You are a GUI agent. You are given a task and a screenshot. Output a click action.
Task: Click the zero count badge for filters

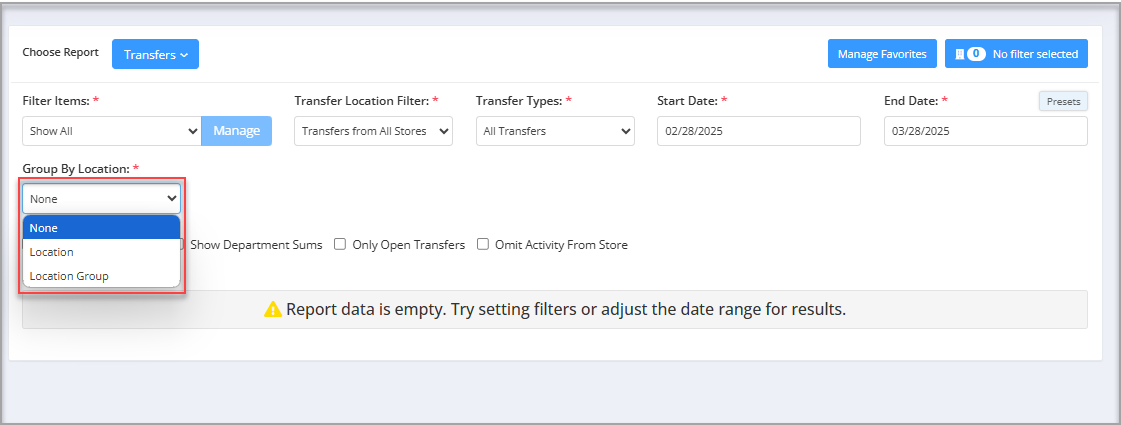[977, 54]
